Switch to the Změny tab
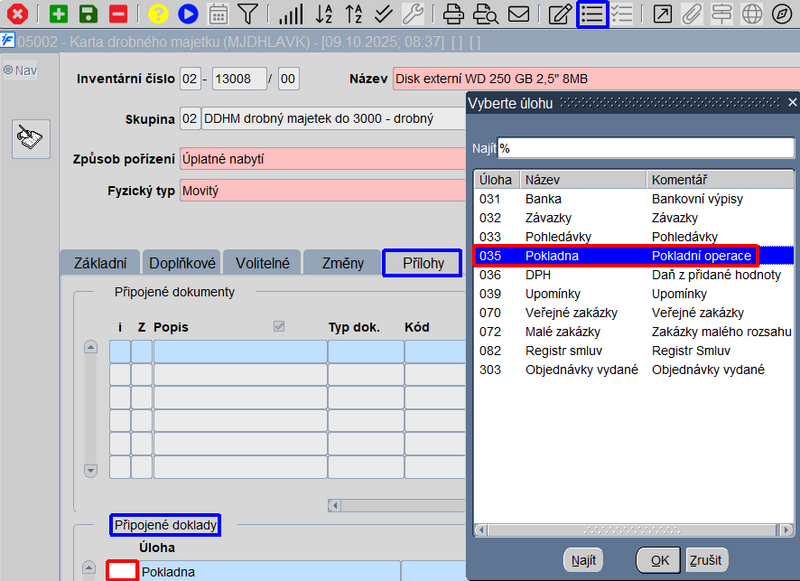This screenshot has height=581, width=800. pyautogui.click(x=342, y=263)
